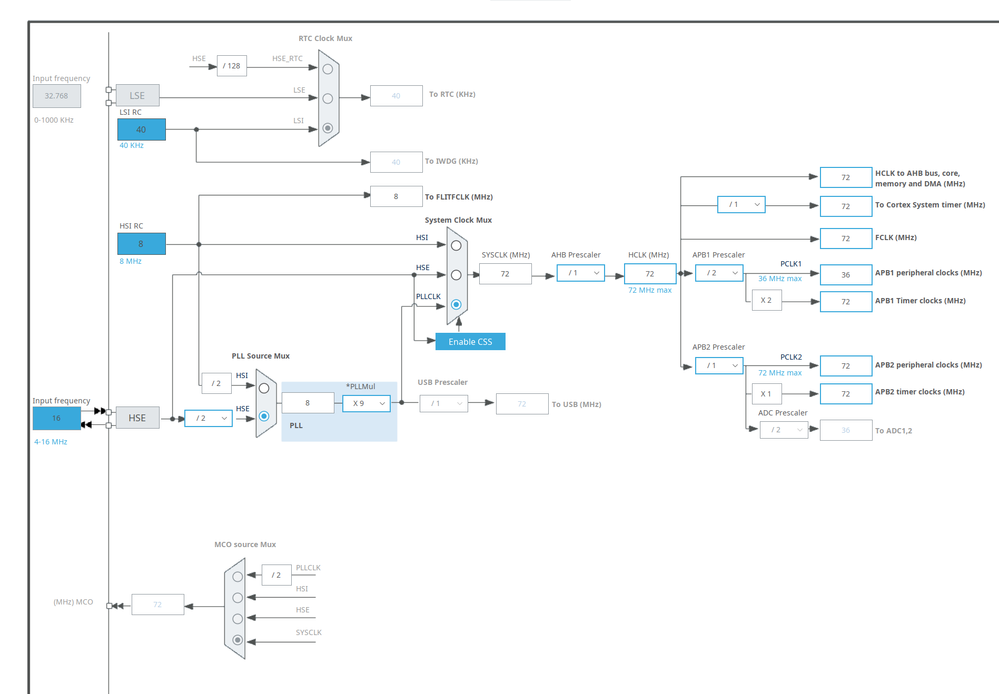Select LSE input in the RTC Clock Mux
The height and width of the screenshot is (694, 999).
click(x=328, y=97)
